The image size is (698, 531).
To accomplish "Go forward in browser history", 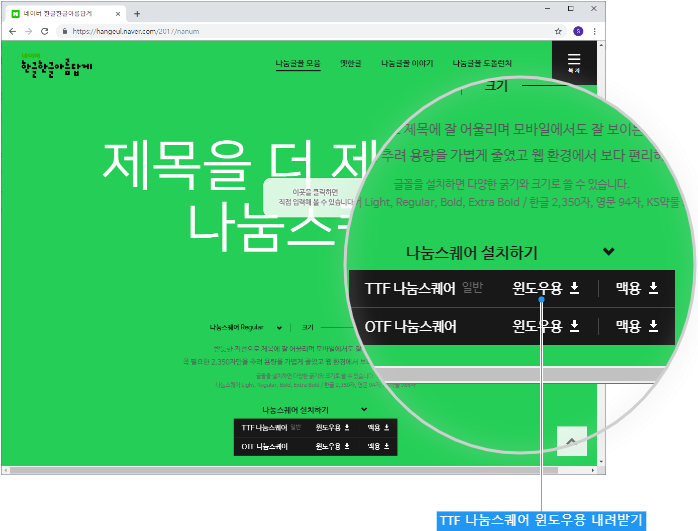I will pyautogui.click(x=28, y=31).
